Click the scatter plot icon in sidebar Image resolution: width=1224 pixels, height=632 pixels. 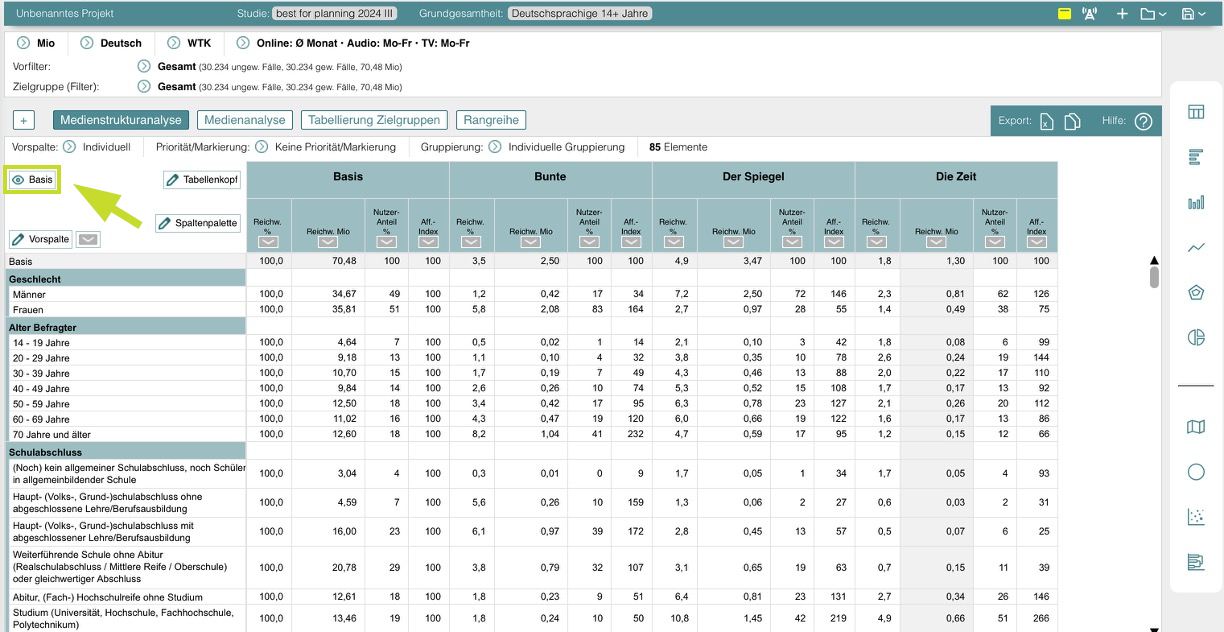(x=1196, y=517)
